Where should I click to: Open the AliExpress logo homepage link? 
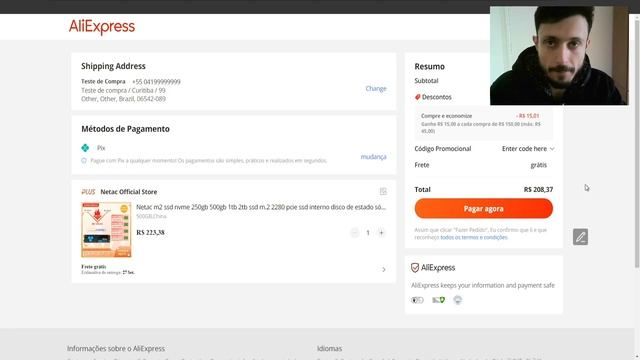pyautogui.click(x=102, y=27)
